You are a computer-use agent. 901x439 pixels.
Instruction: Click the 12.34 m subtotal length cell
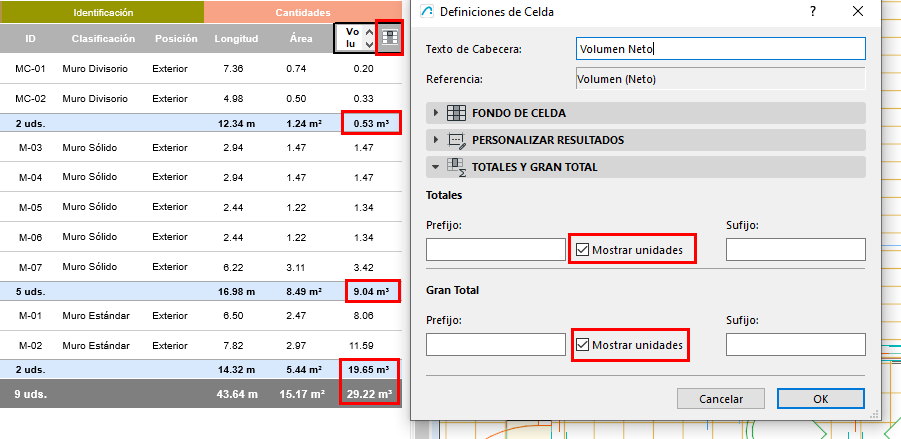(236, 123)
